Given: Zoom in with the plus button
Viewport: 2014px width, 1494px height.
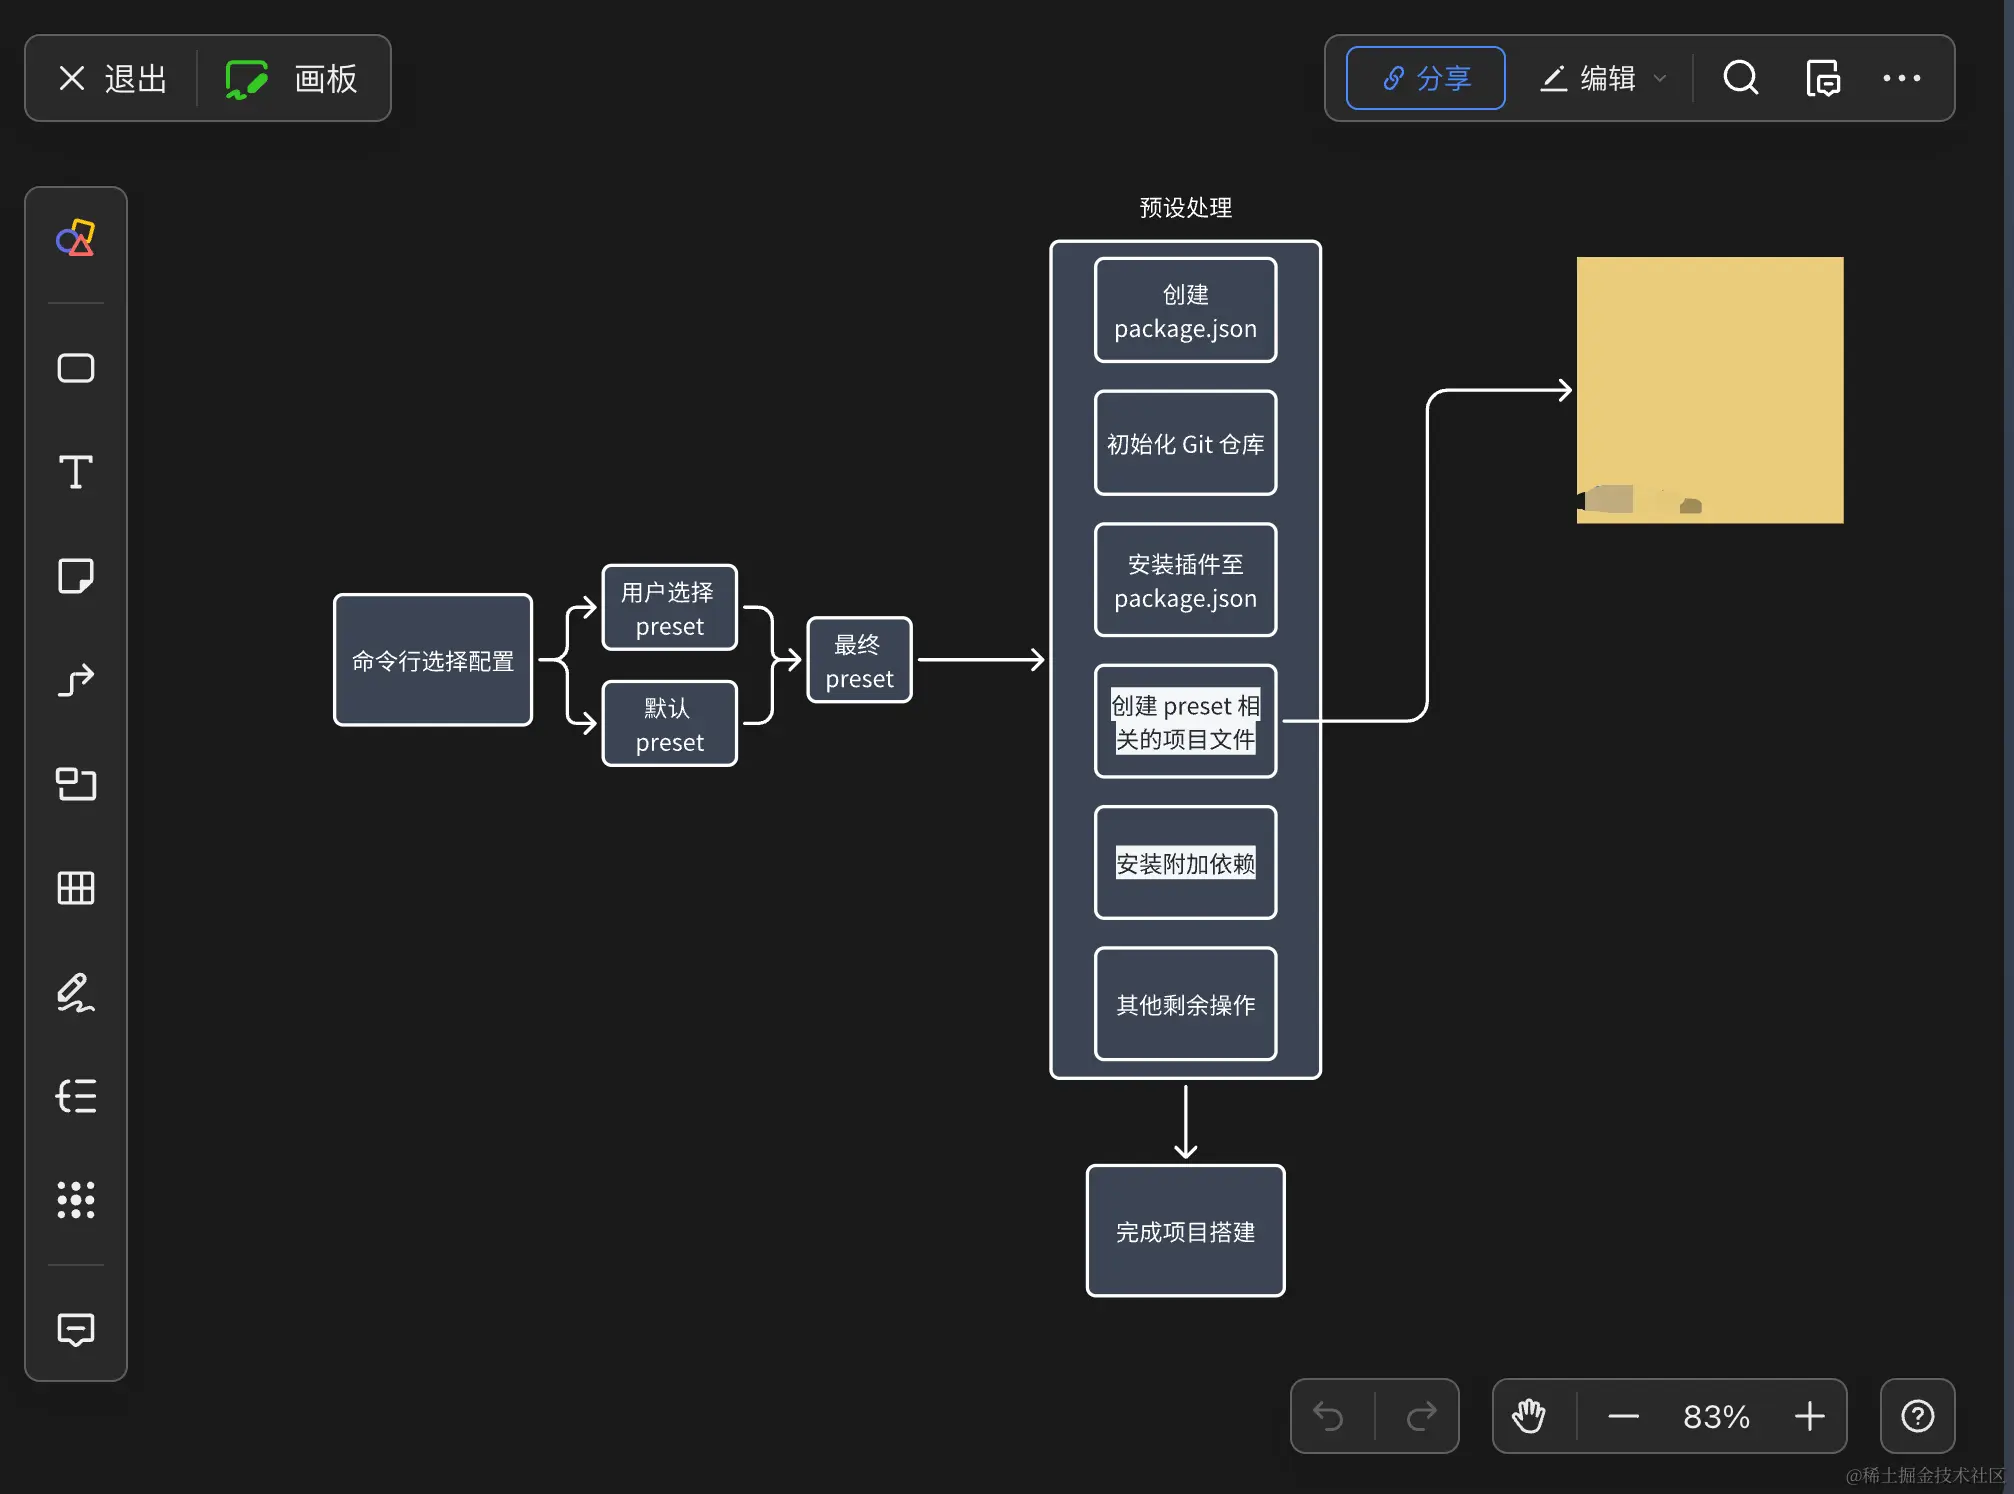Looking at the screenshot, I should (x=1809, y=1416).
